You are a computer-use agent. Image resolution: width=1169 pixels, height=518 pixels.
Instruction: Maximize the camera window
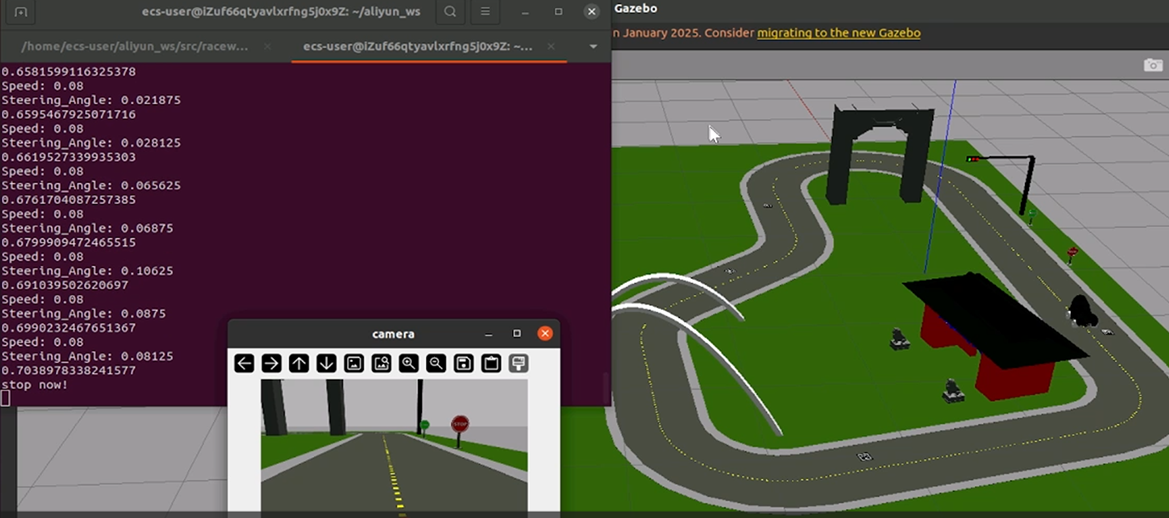pos(517,334)
